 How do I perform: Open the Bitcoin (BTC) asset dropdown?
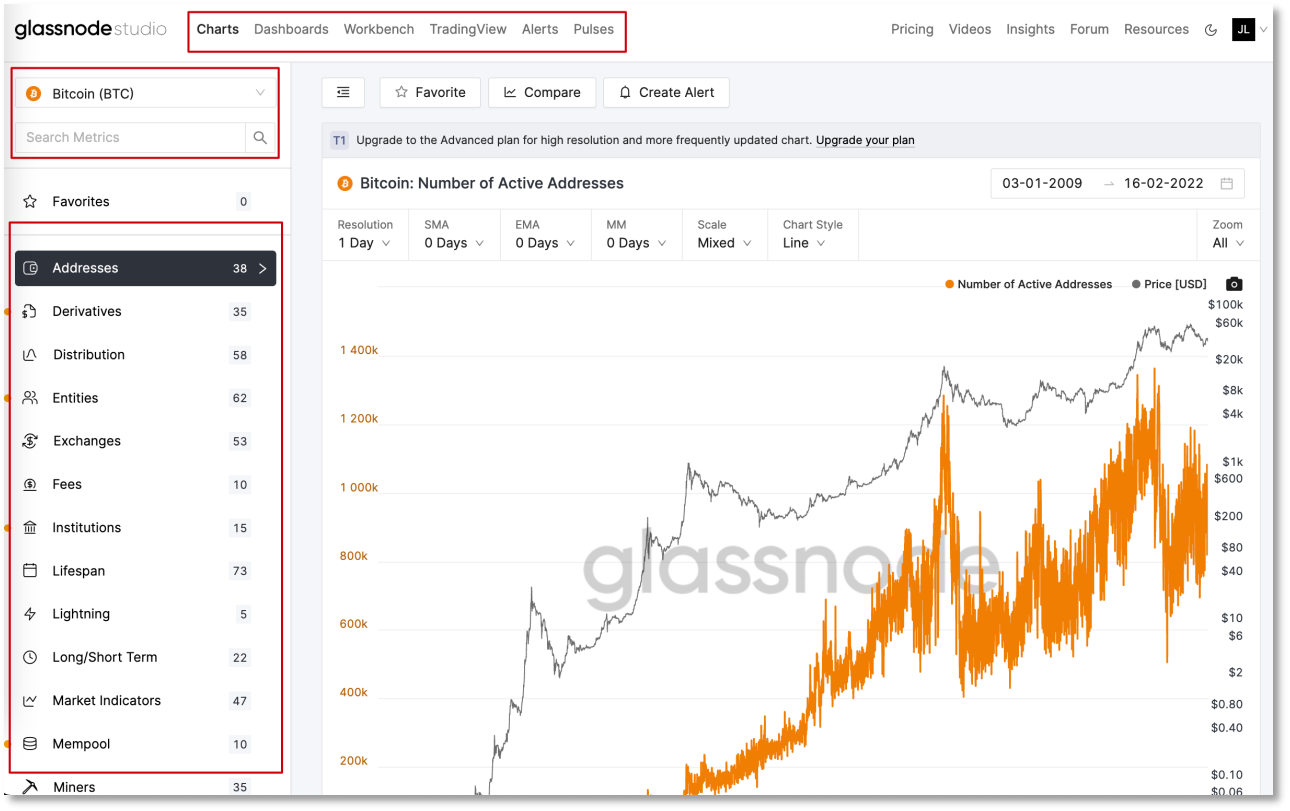point(145,93)
